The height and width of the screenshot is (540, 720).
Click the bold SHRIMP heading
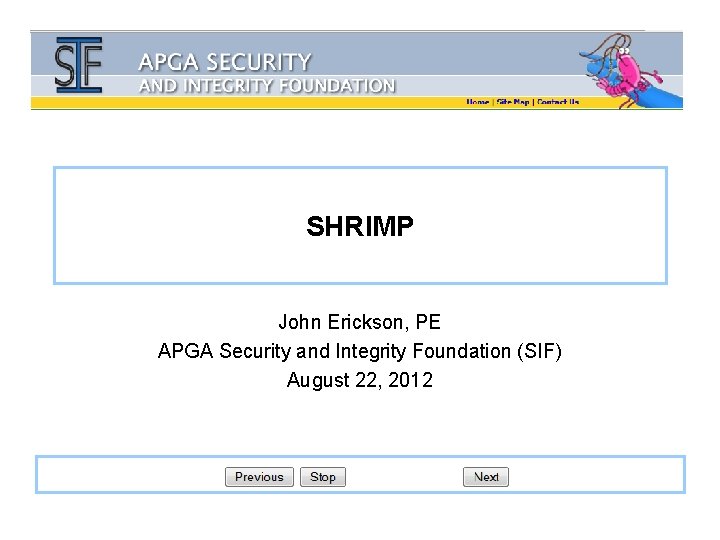[x=360, y=226]
